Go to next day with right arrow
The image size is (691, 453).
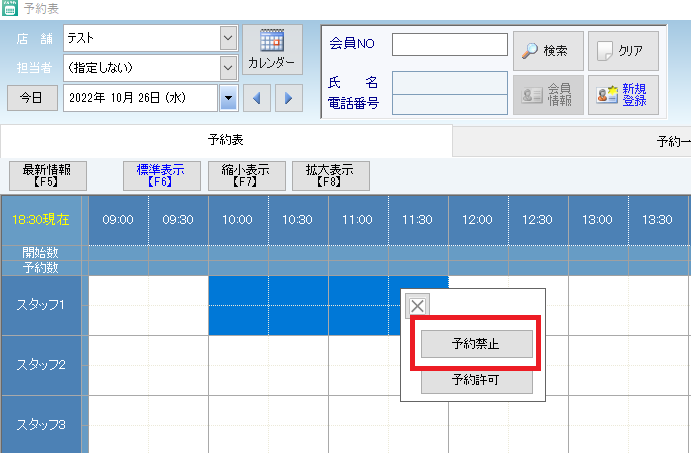coord(289,98)
